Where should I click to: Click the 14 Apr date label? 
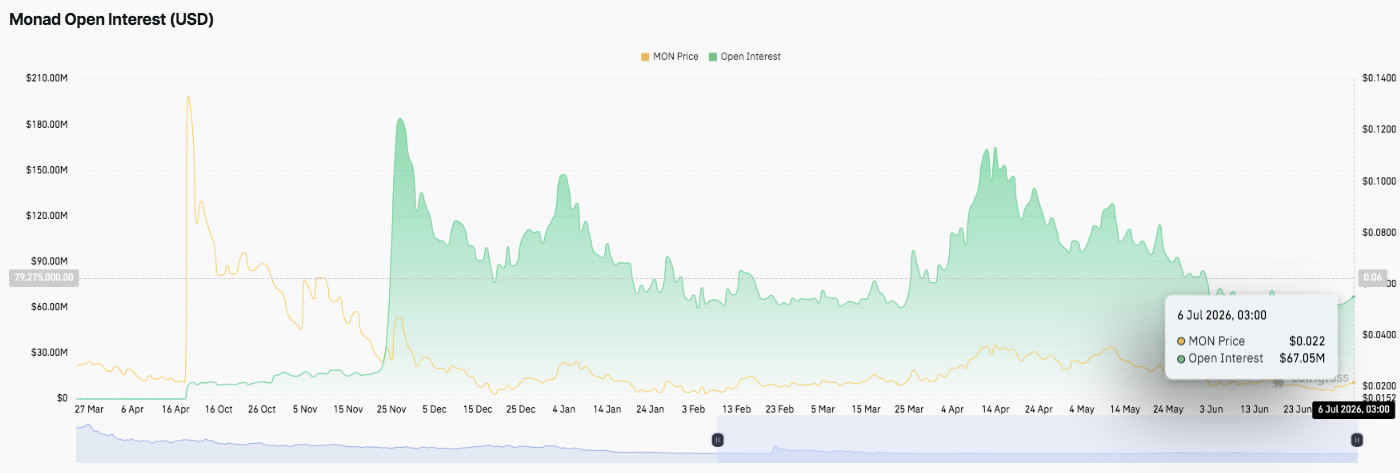point(995,409)
